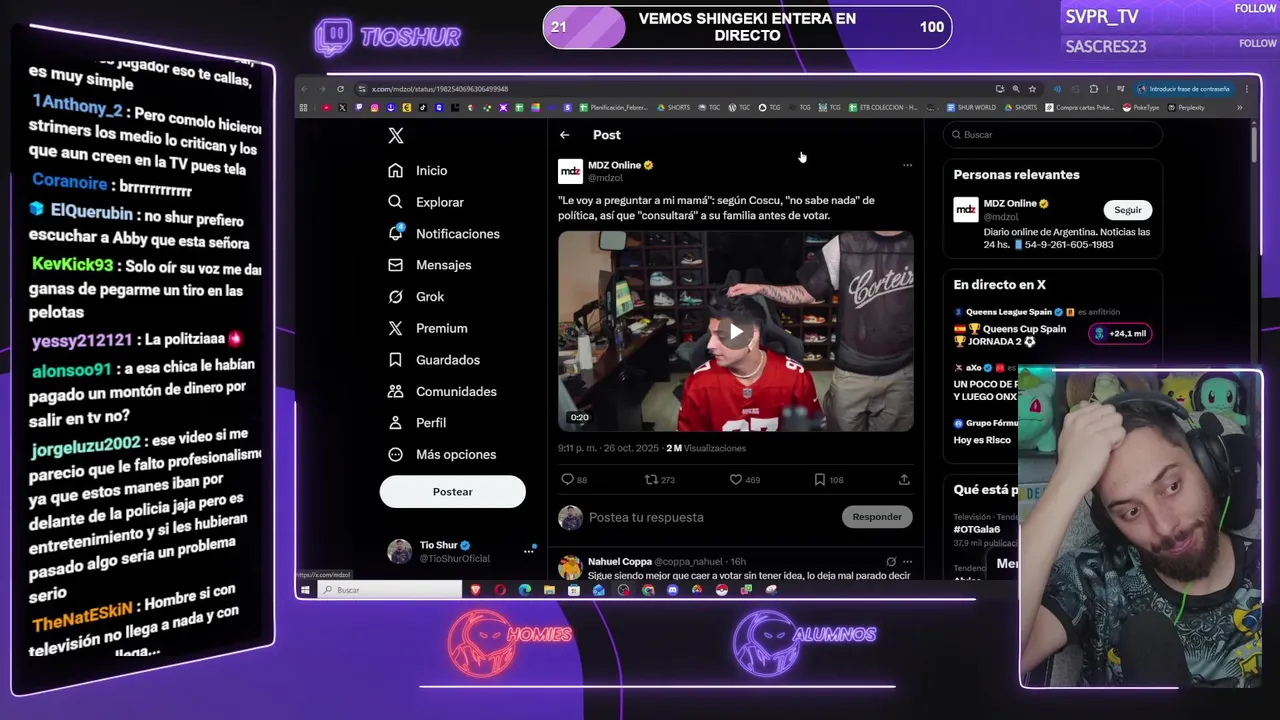Open MDZ Online in Personas relevantes
1280x720 pixels.
tap(1010, 204)
